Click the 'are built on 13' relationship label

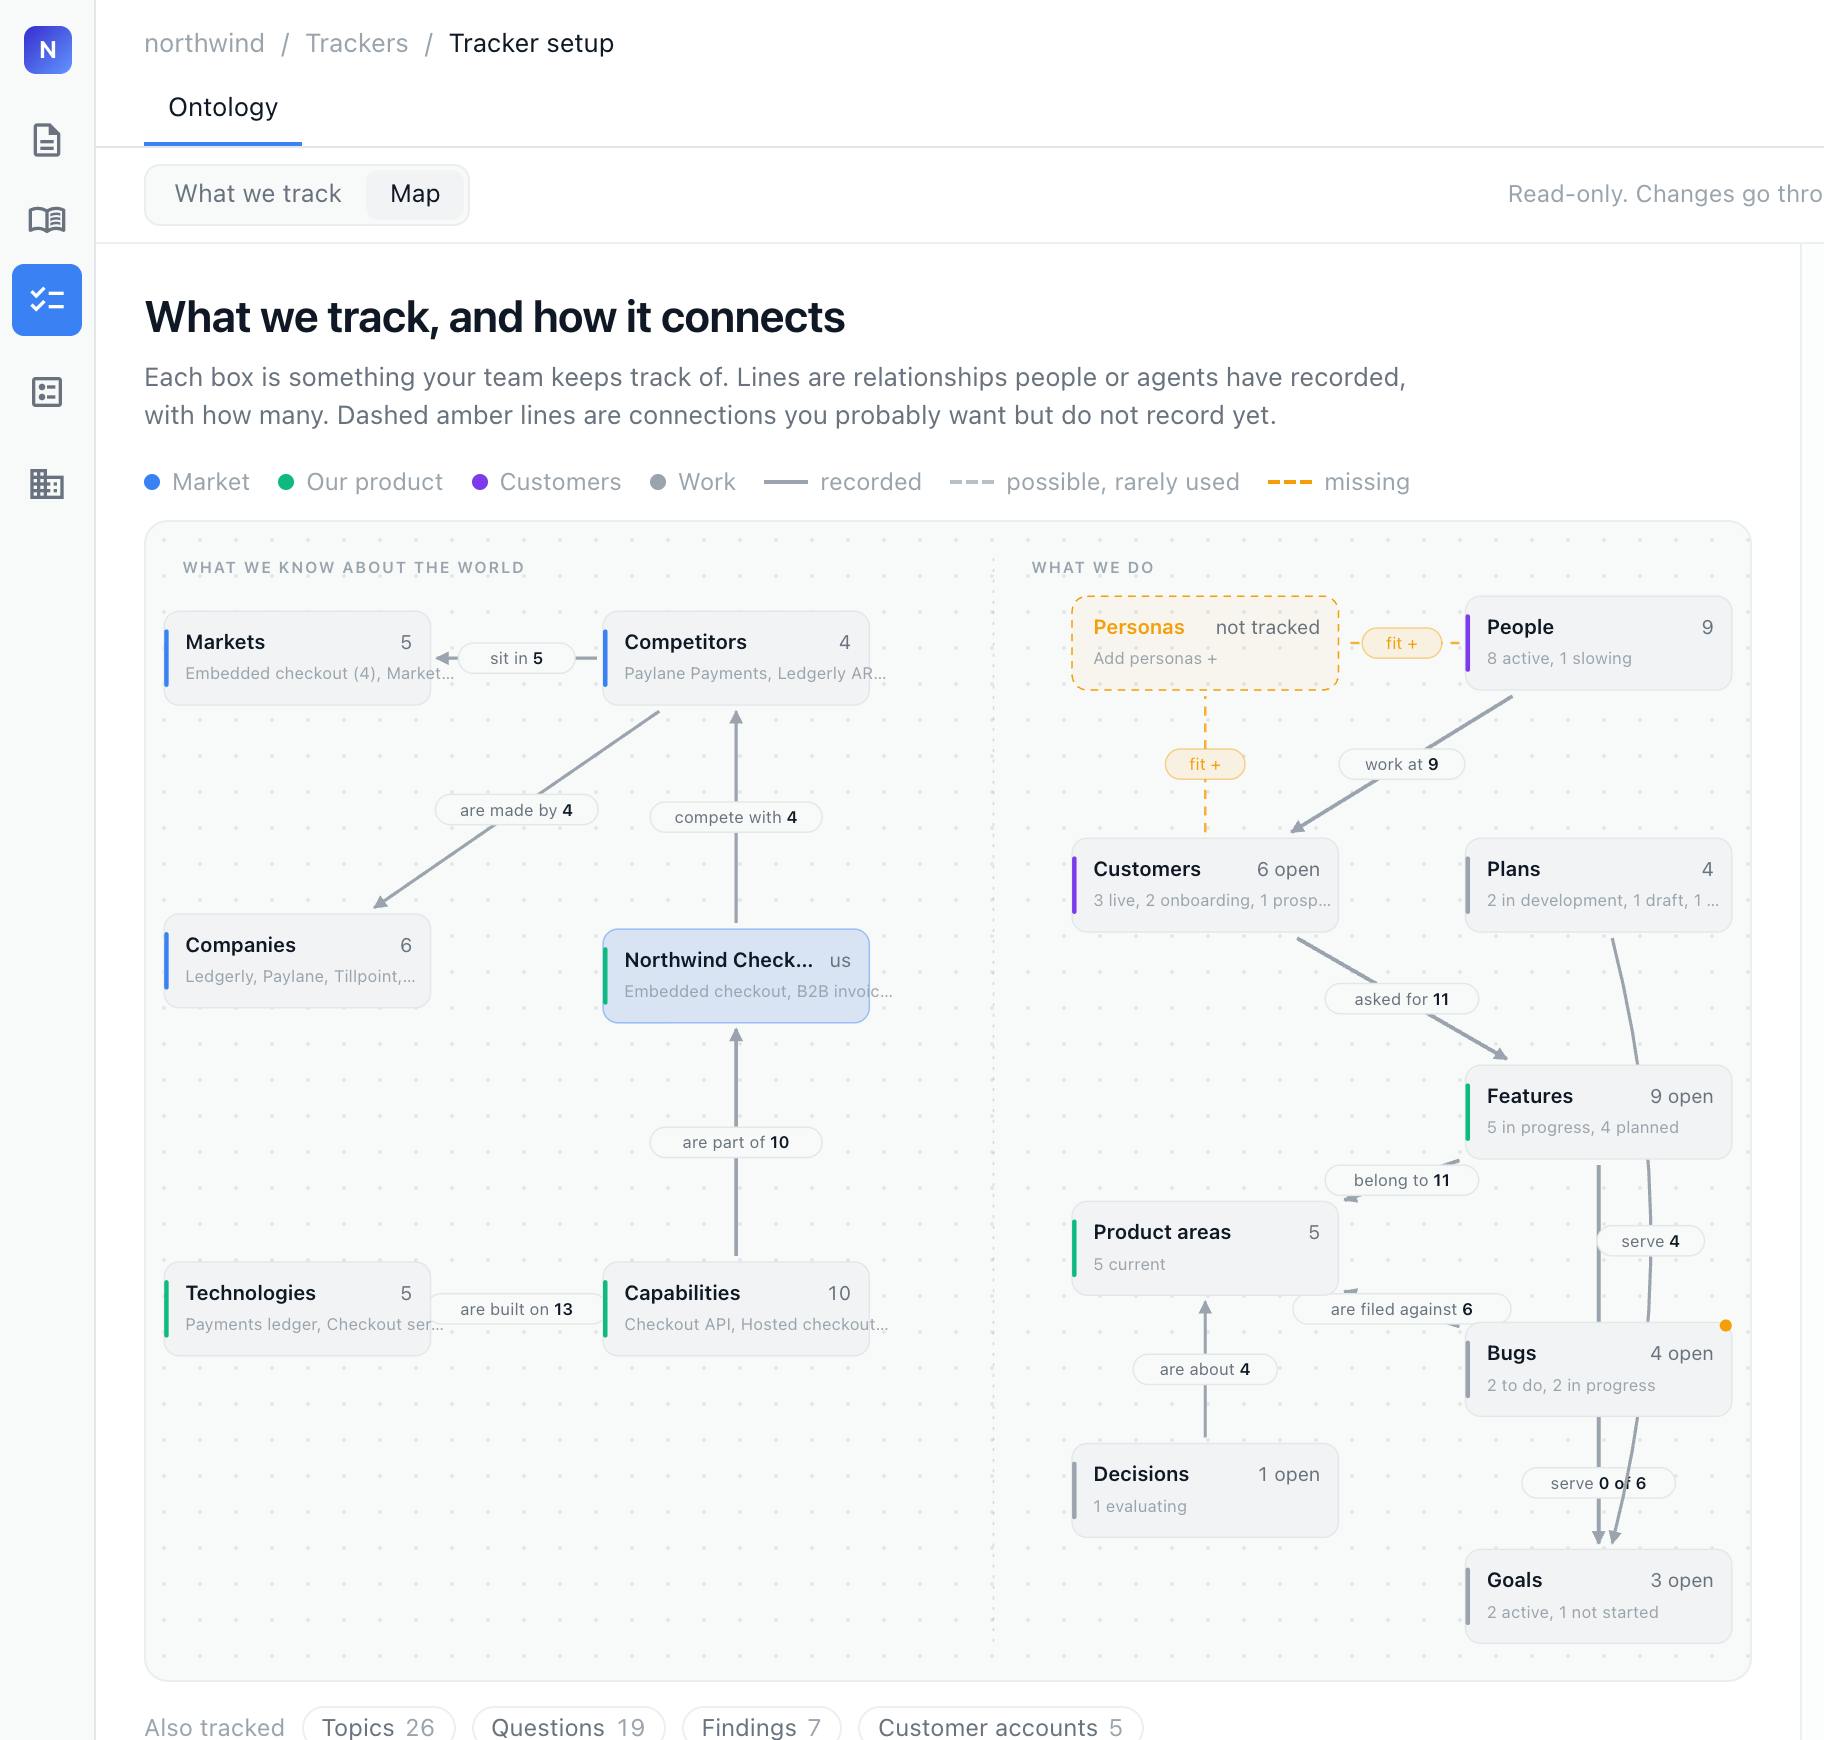(x=516, y=1309)
